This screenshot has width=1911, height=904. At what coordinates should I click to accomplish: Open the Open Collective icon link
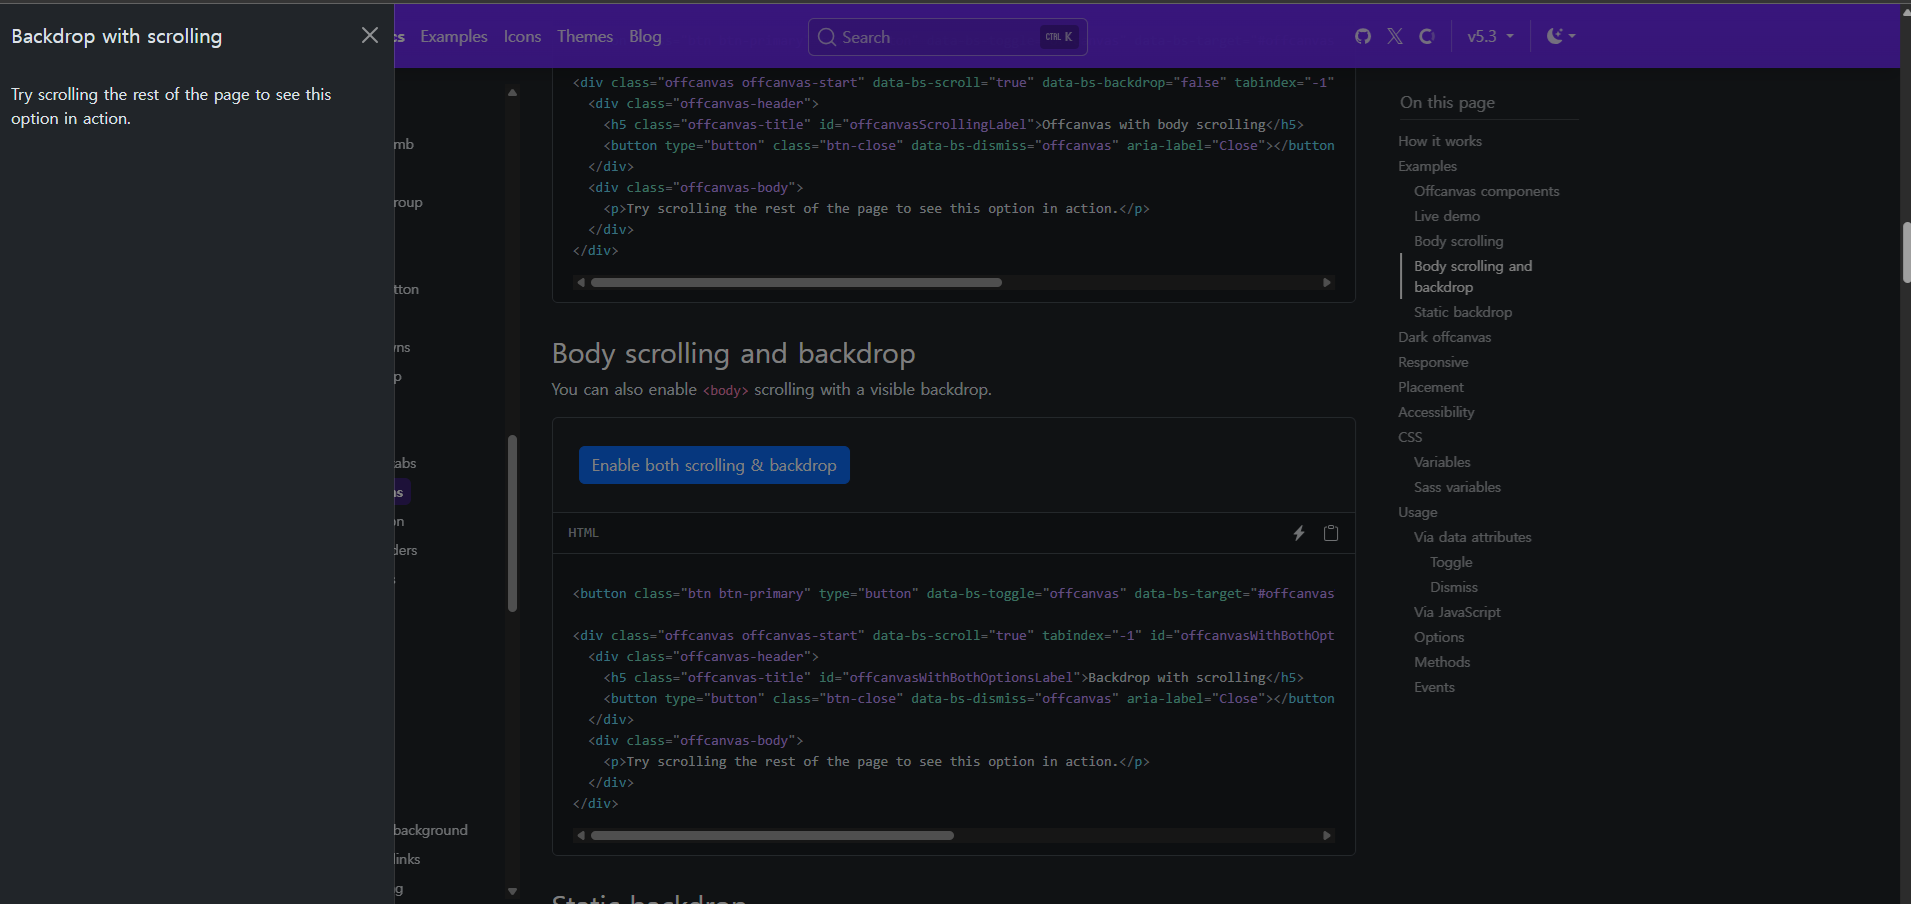tap(1427, 36)
